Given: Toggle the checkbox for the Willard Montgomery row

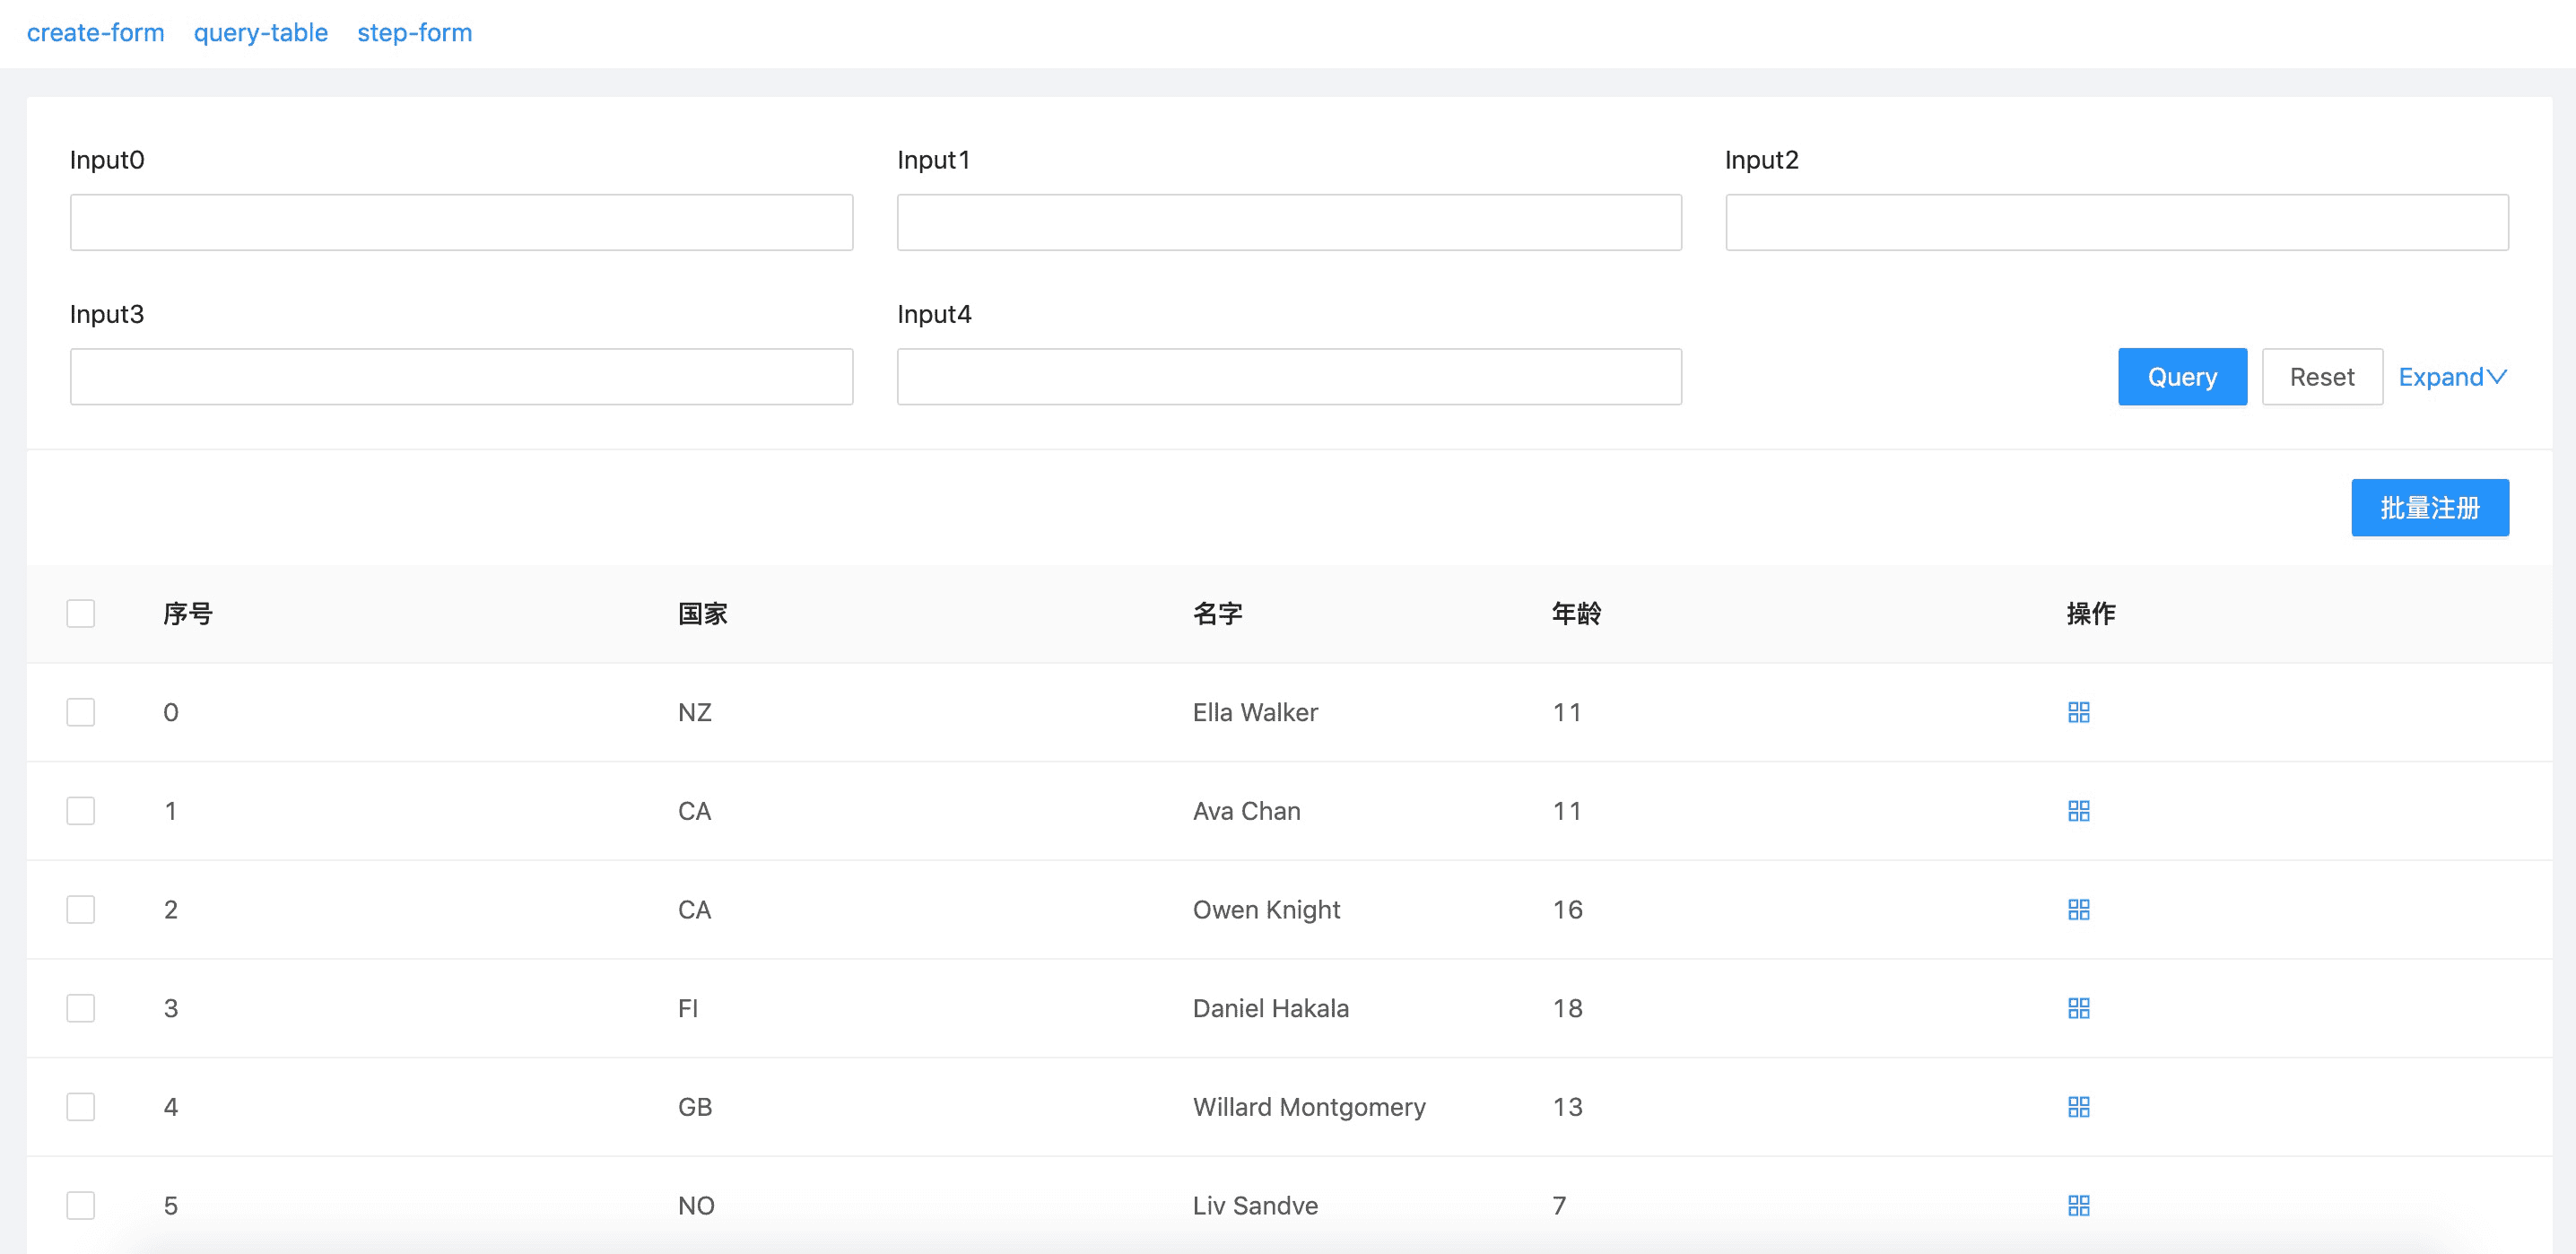Looking at the screenshot, I should [81, 1107].
